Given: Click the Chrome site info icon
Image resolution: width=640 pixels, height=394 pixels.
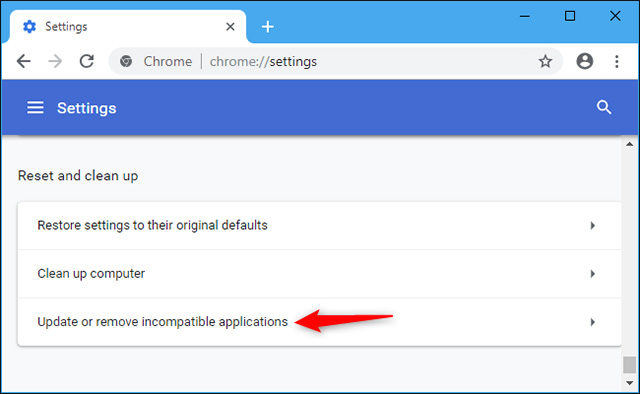Looking at the screenshot, I should click(x=126, y=61).
